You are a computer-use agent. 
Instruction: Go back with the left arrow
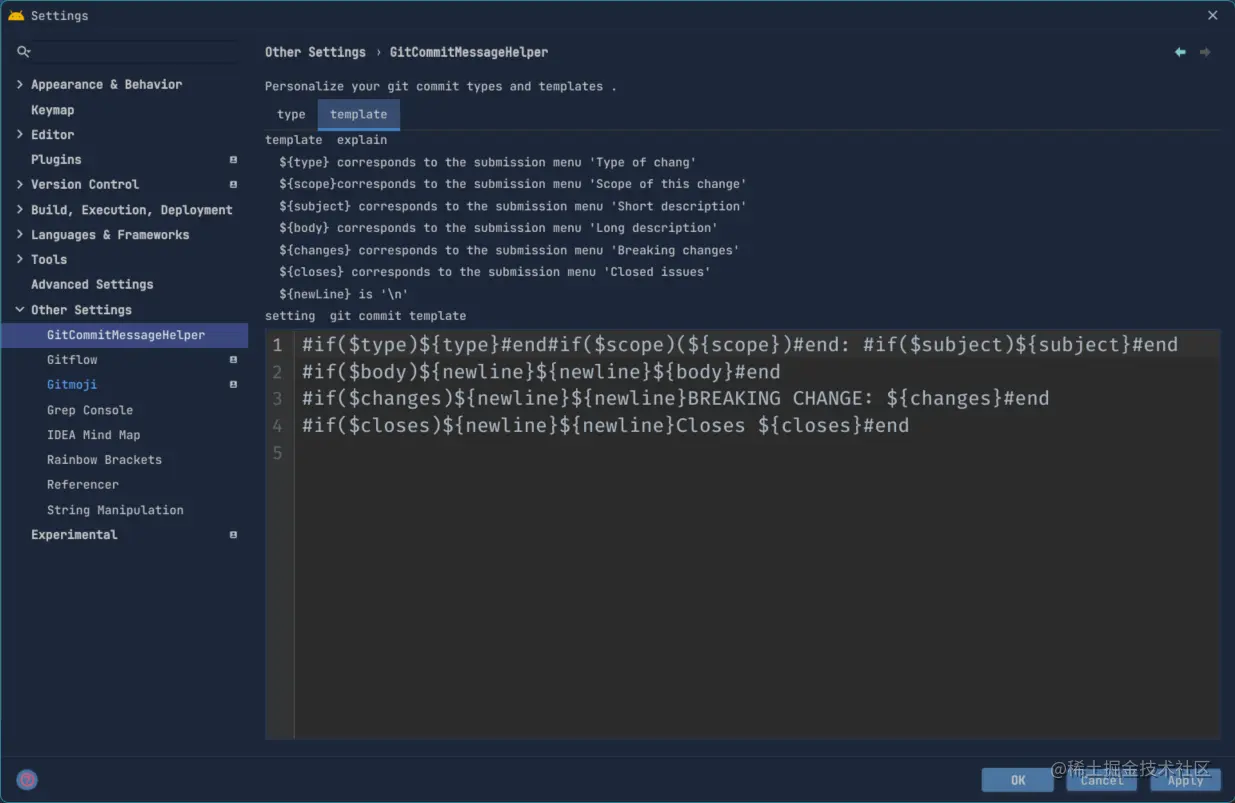pyautogui.click(x=1180, y=52)
